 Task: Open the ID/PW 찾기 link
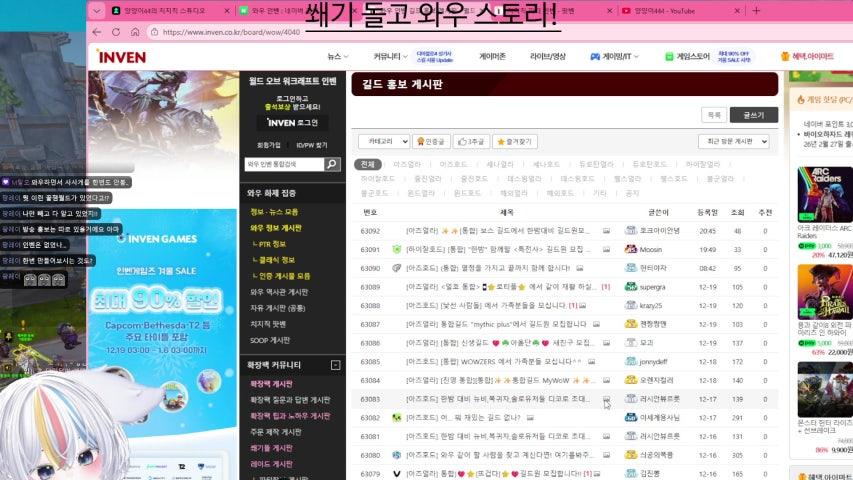click(x=312, y=145)
